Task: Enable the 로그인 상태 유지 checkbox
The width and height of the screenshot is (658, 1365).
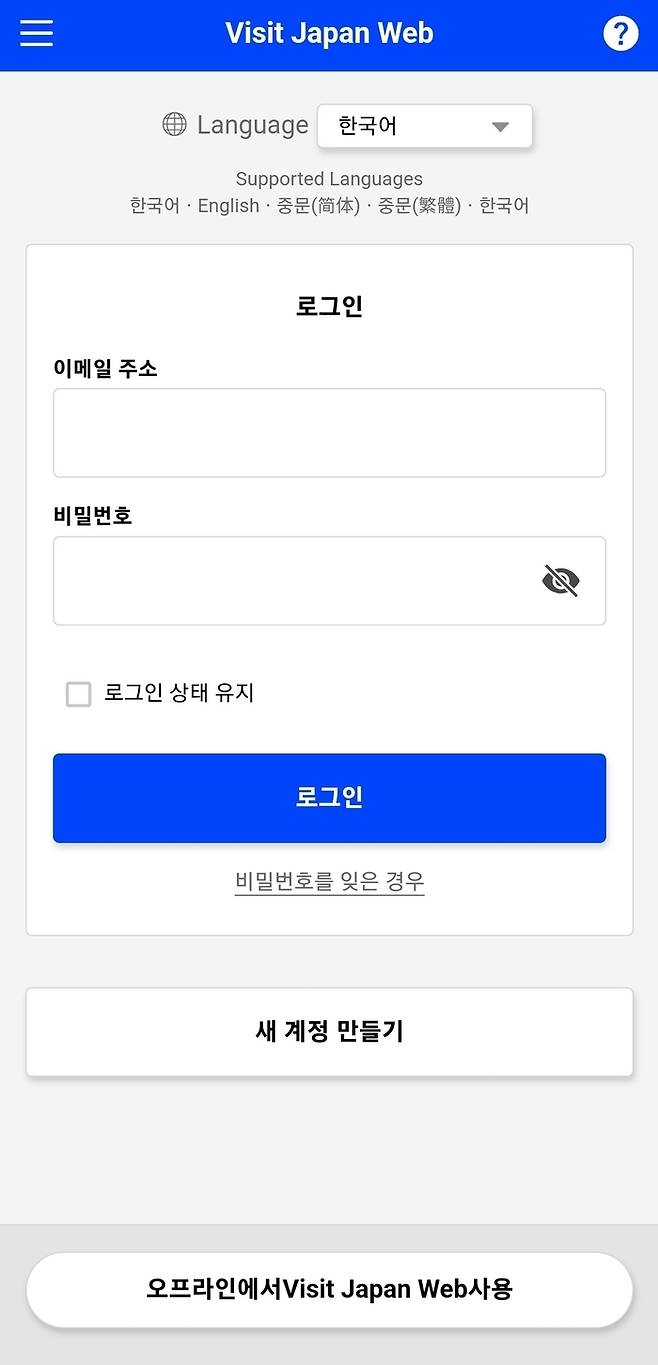Action: point(78,694)
